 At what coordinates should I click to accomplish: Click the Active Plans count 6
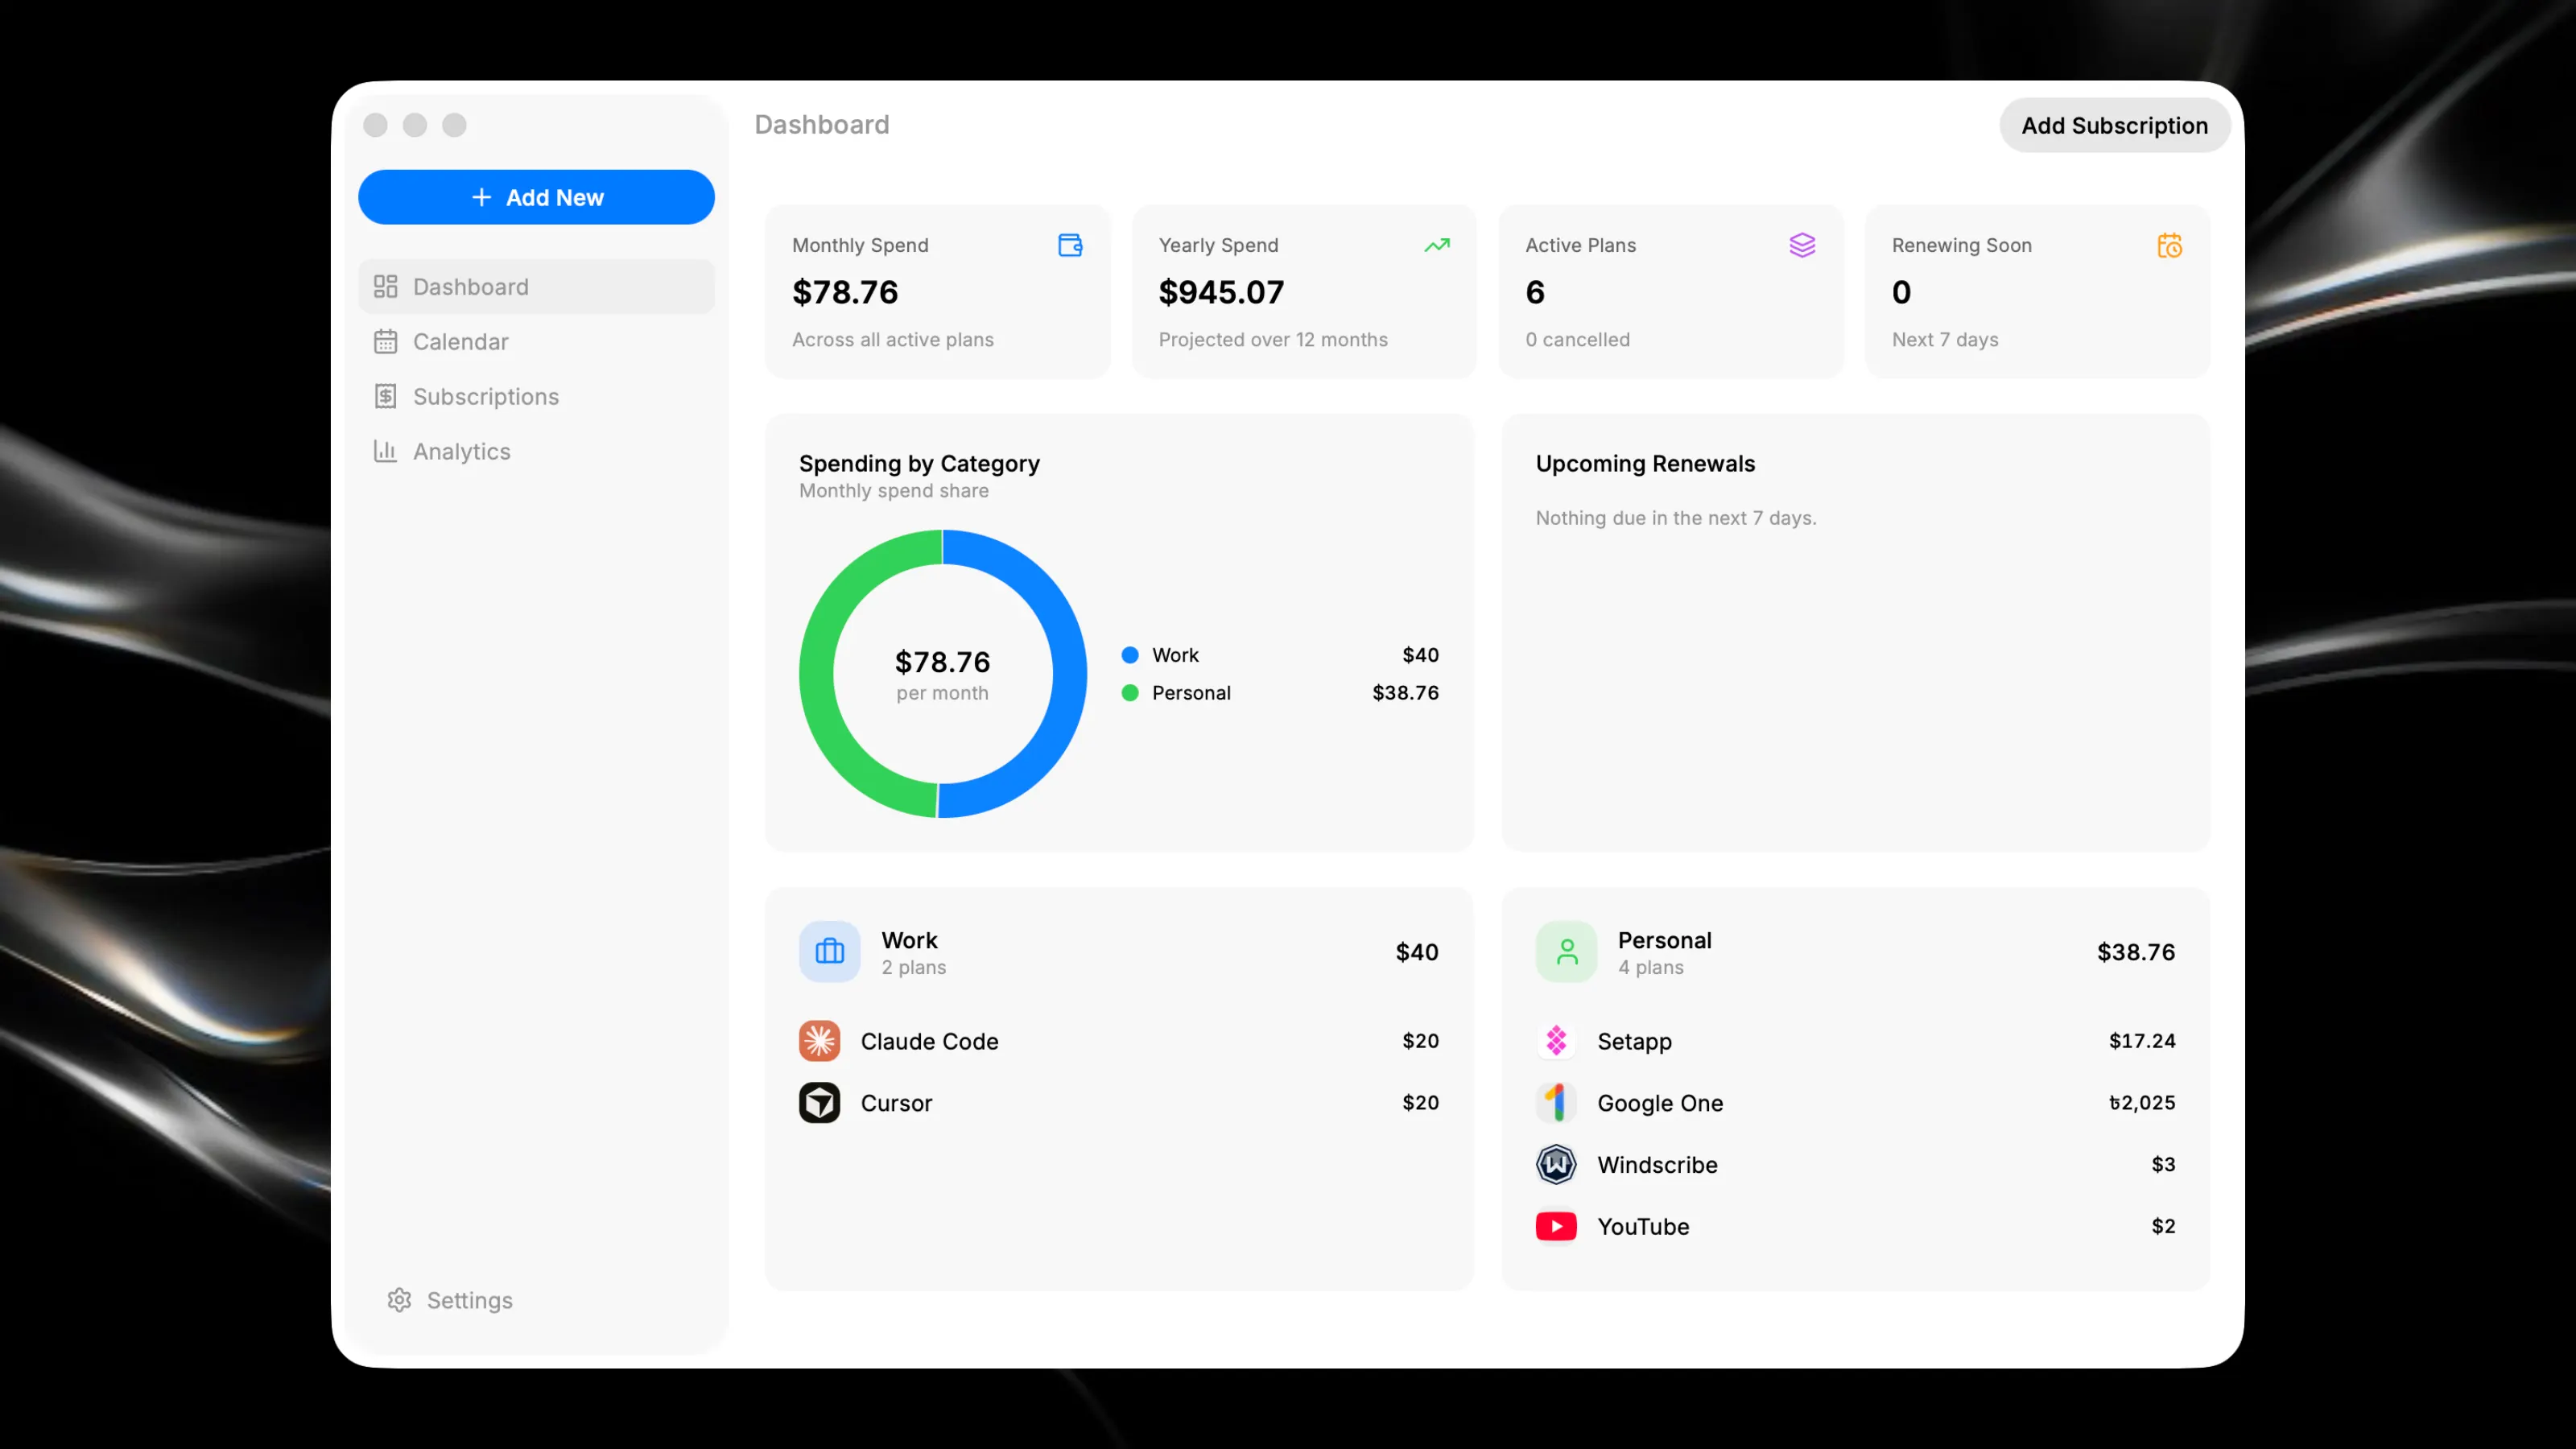[x=1535, y=292]
